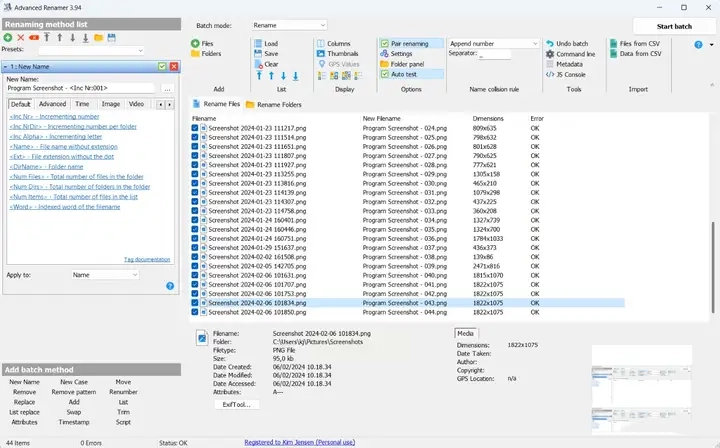Open the Columns configuration
720x448 pixels.
tap(334, 43)
